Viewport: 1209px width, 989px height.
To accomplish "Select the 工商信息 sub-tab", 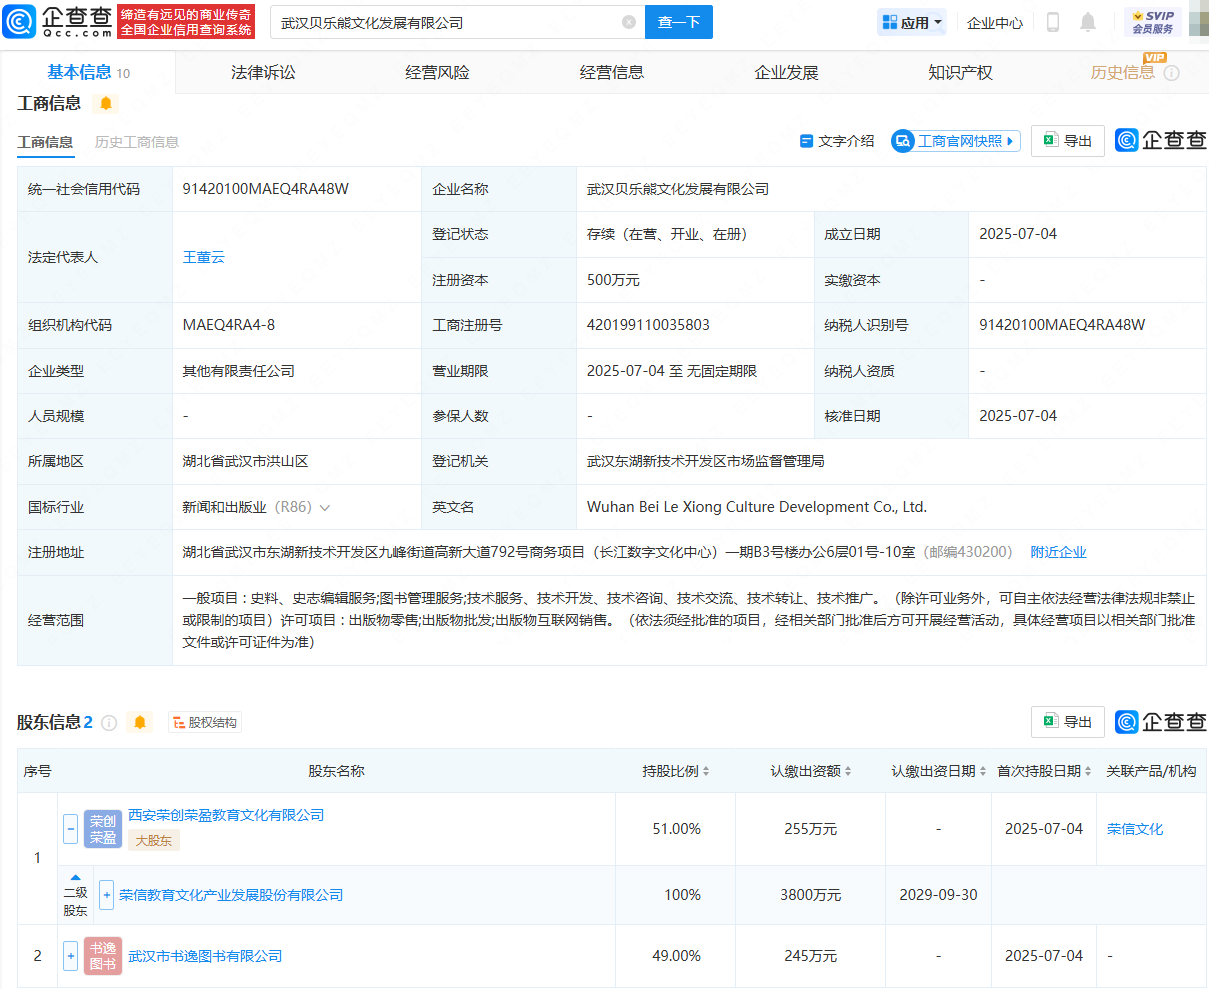I will point(45,142).
